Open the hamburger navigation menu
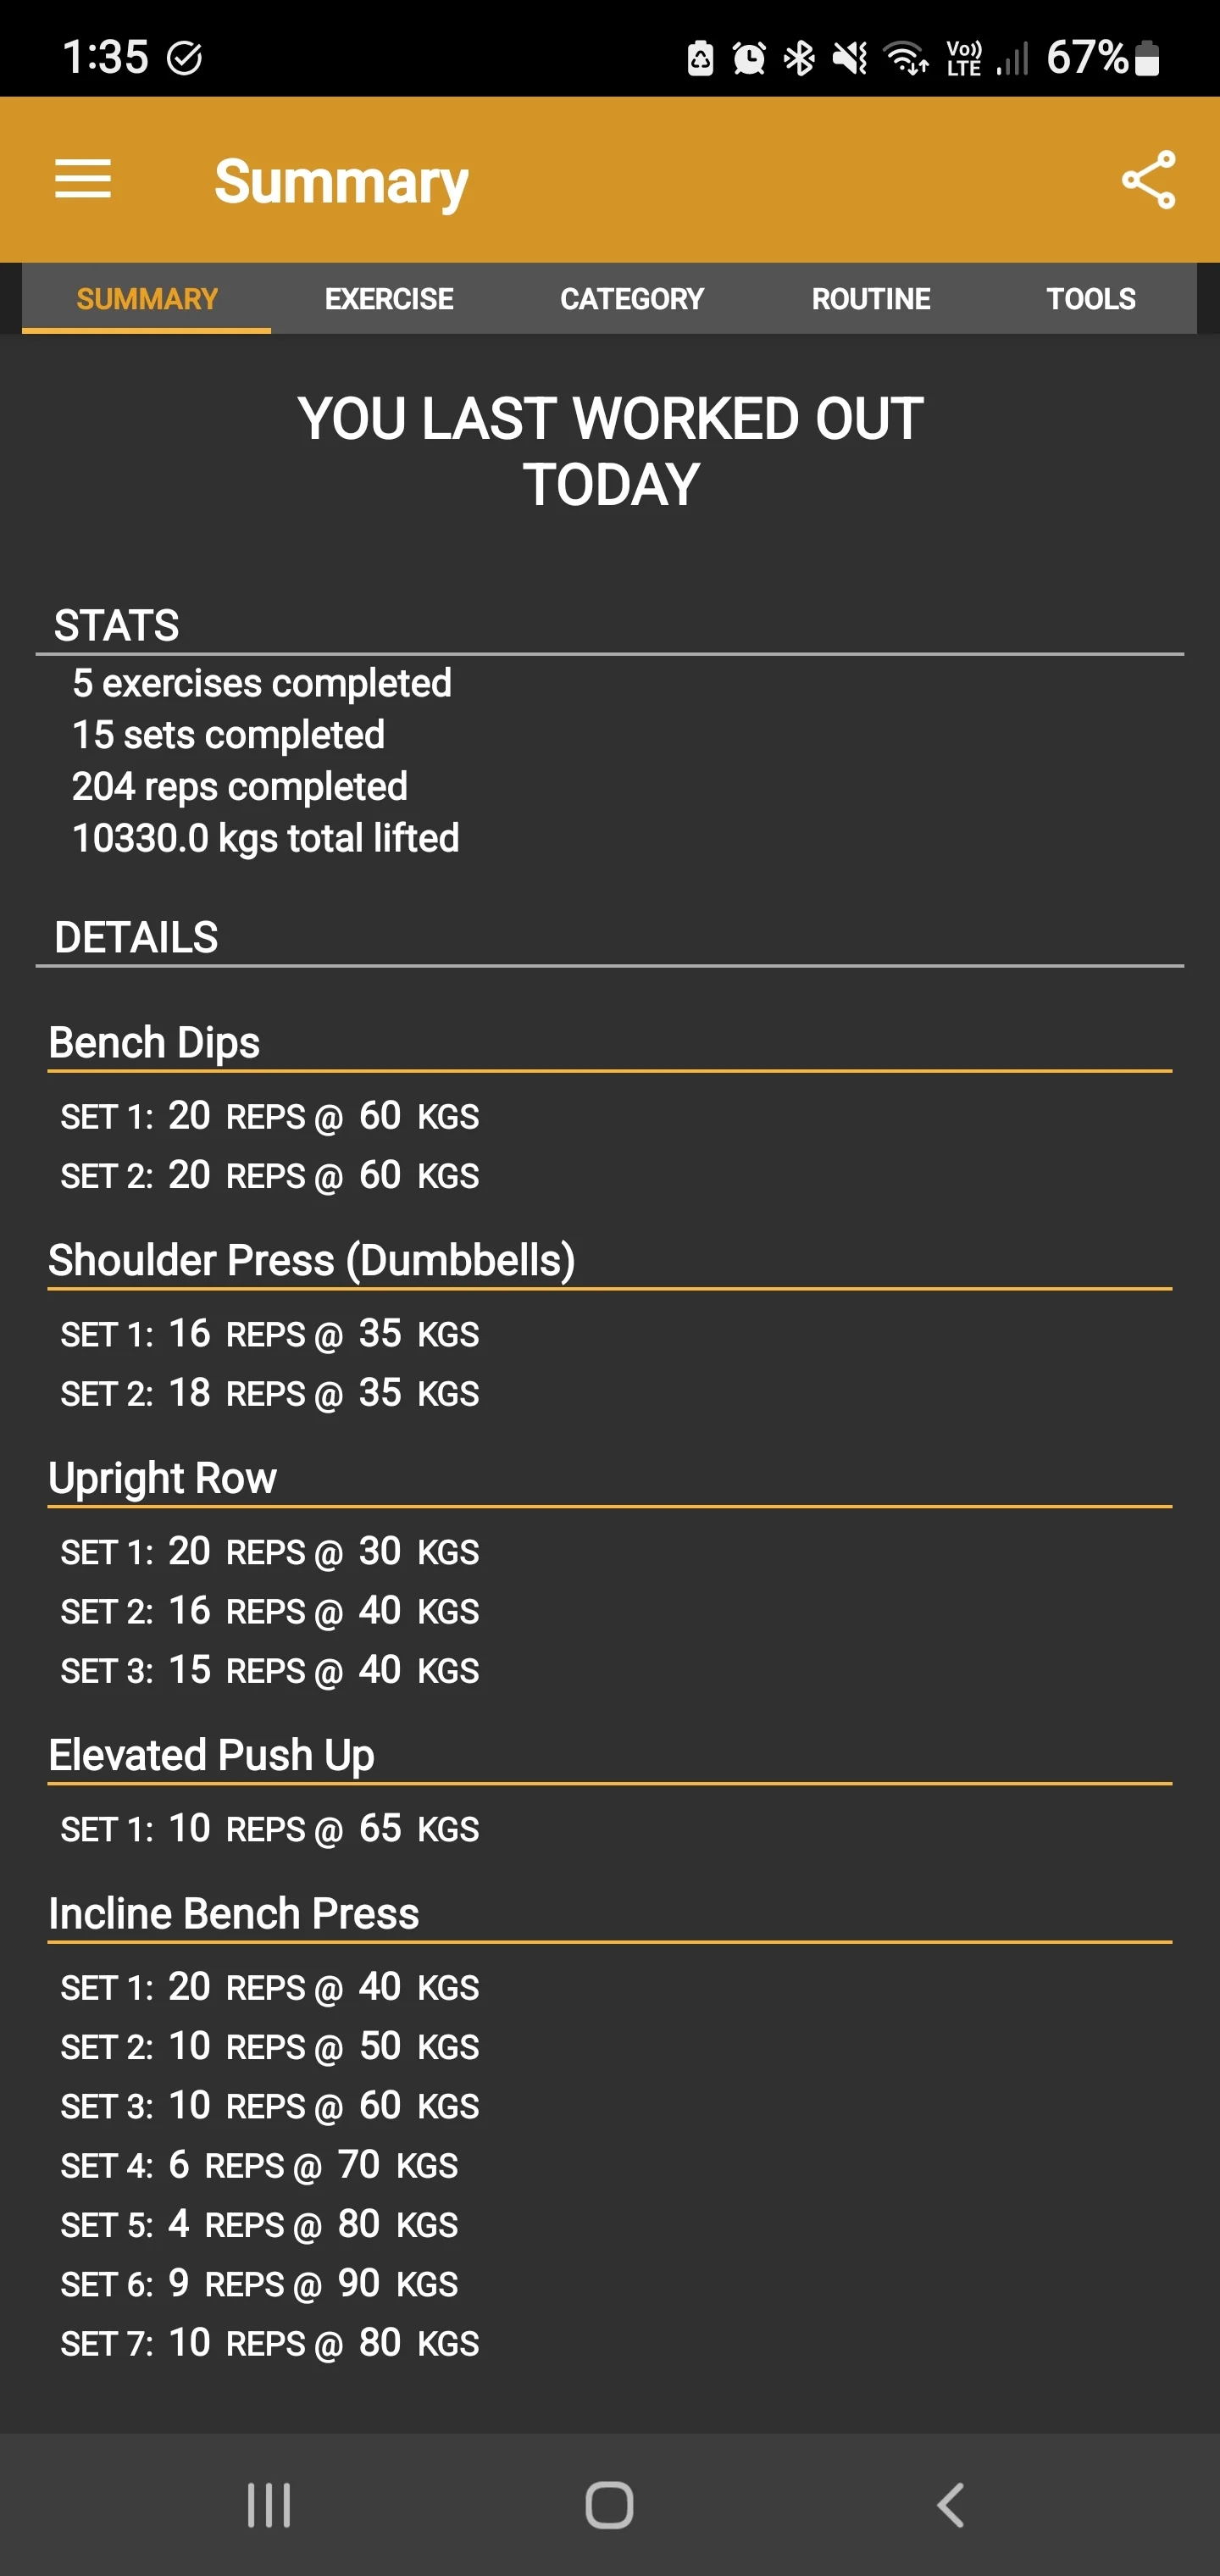The height and width of the screenshot is (2576, 1220). (x=83, y=180)
